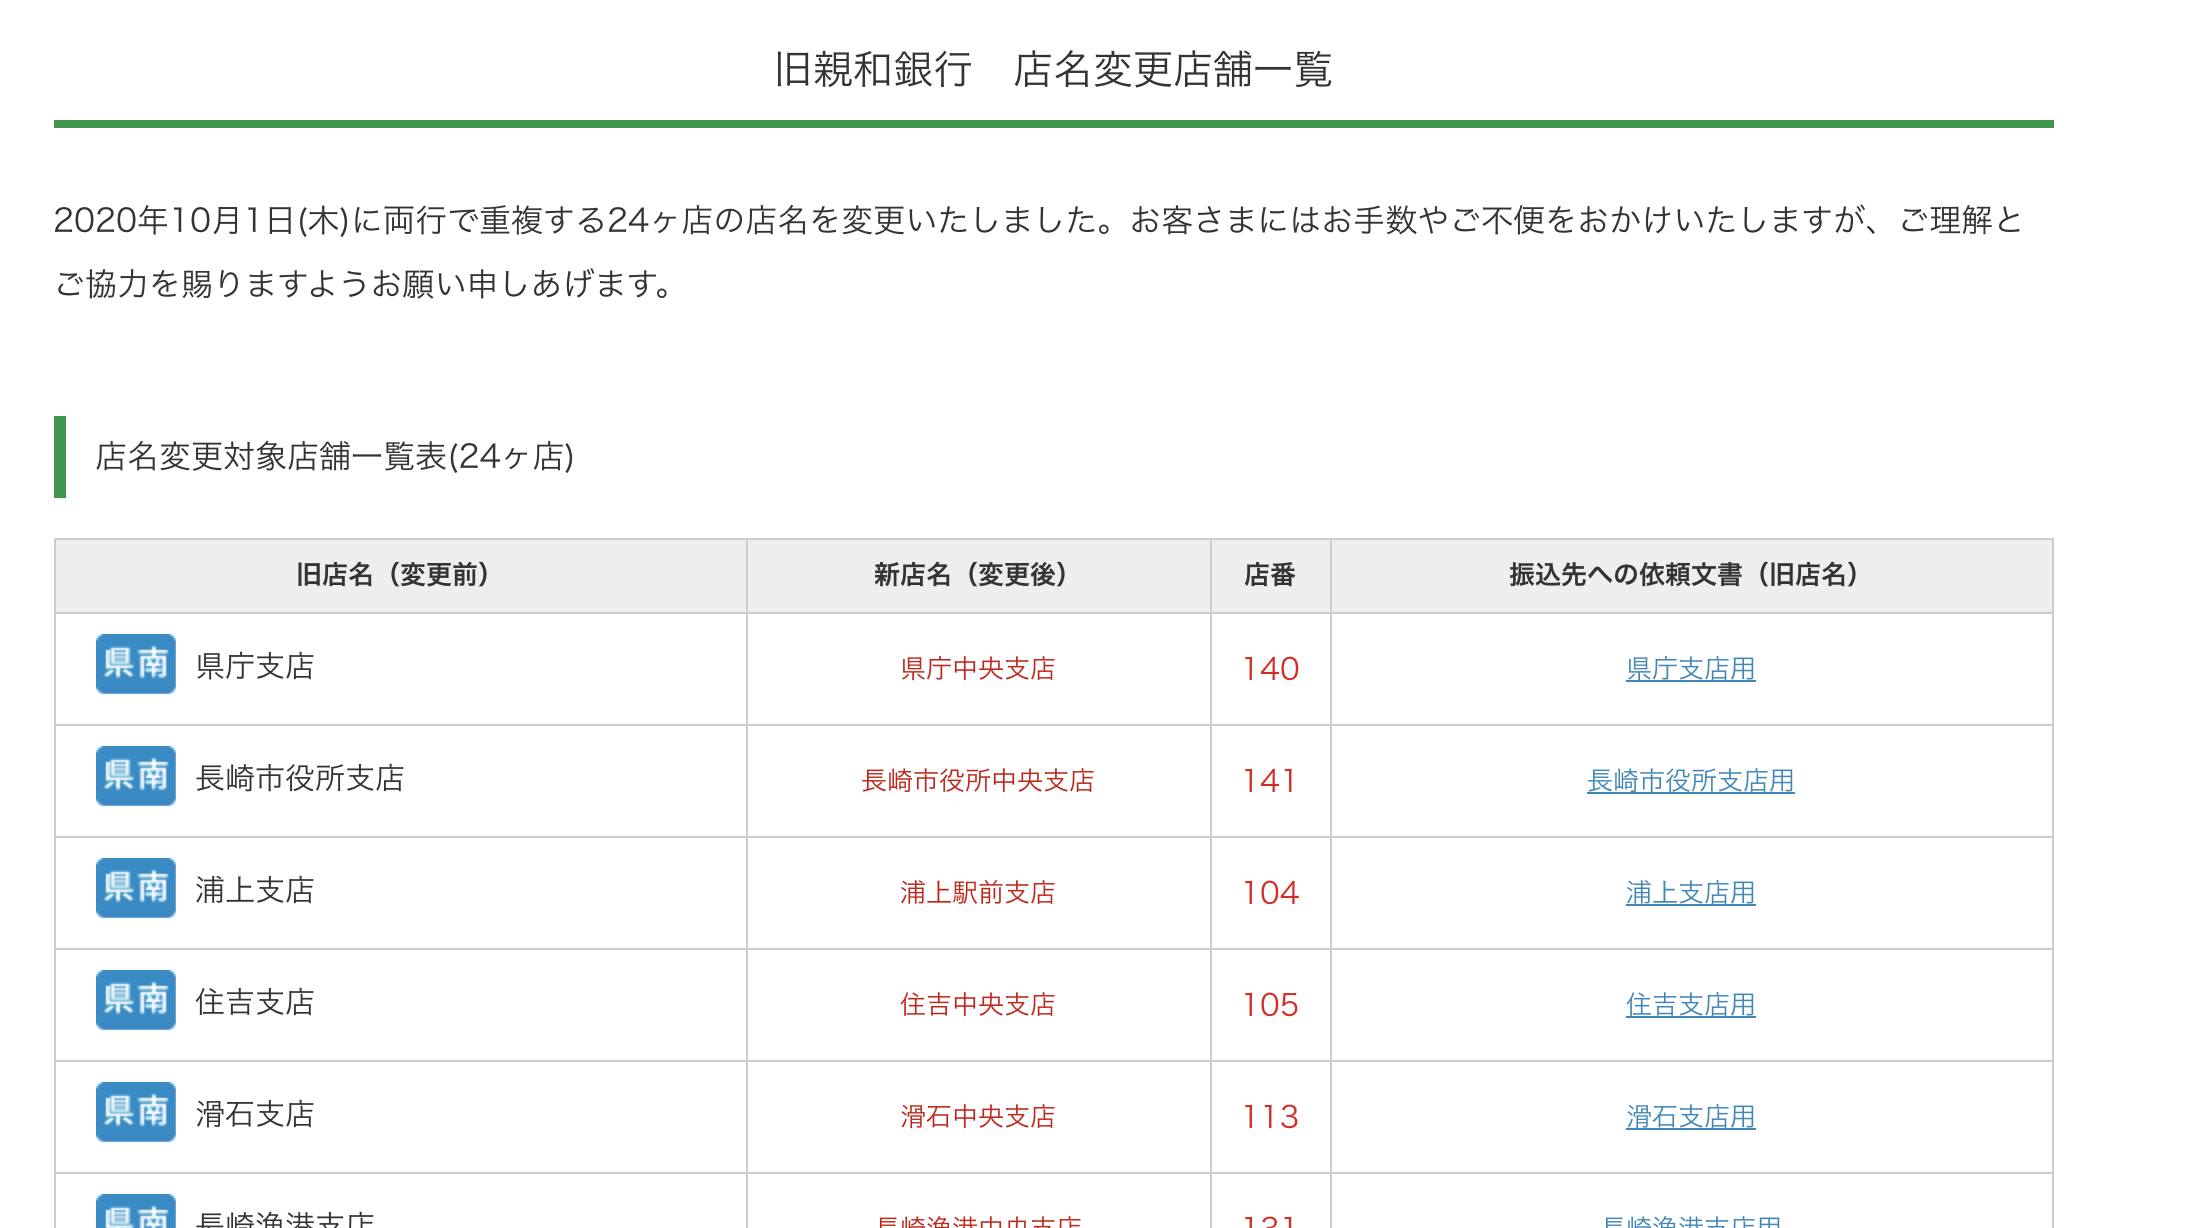Click 県南 badge in 住吉支店 row
The width and height of the screenshot is (2194, 1228).
coord(135,1000)
